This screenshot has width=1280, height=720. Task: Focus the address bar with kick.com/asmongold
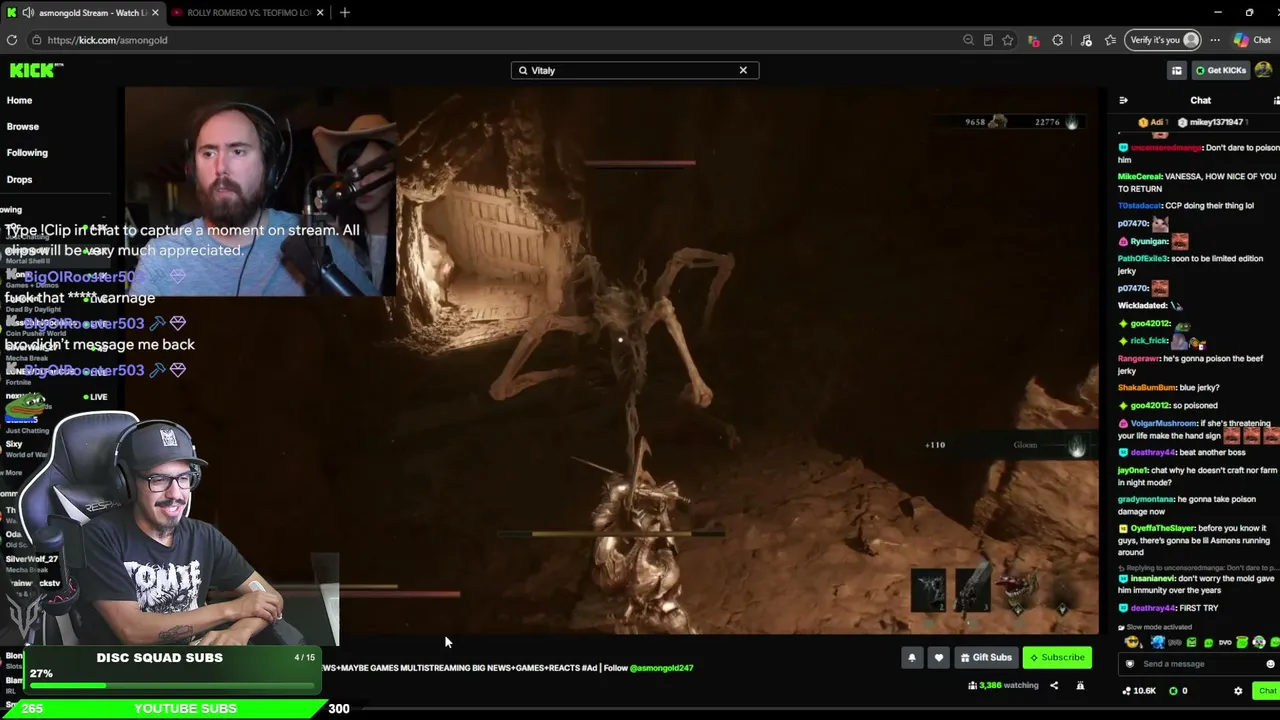click(490, 40)
